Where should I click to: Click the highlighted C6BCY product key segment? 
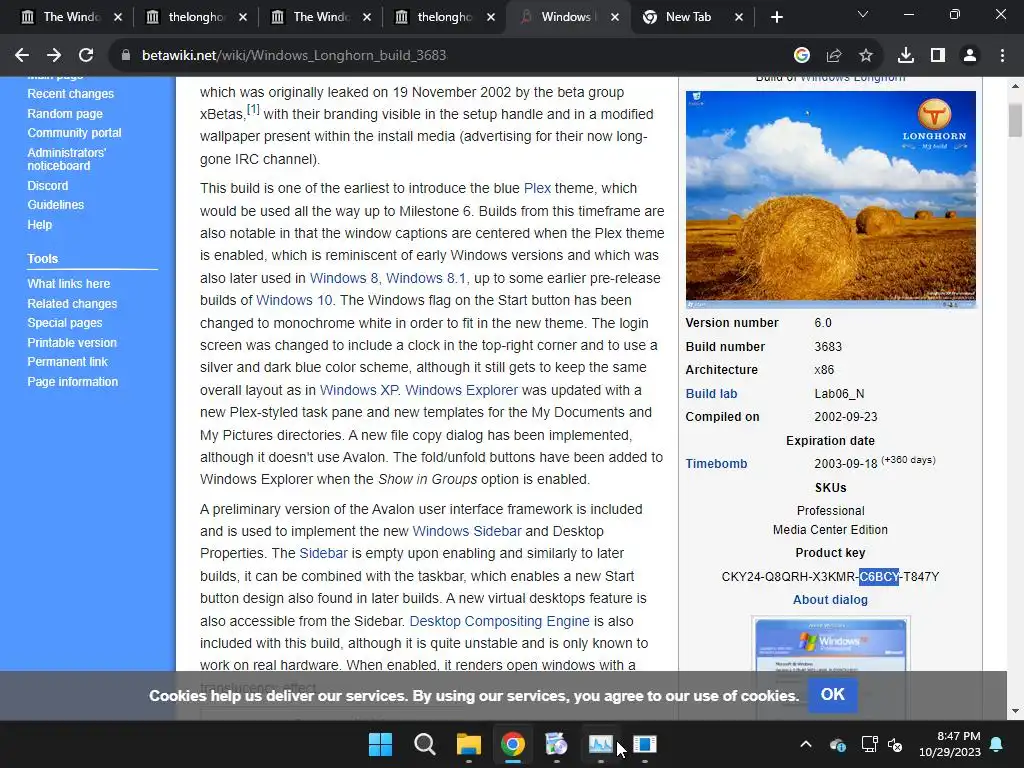click(x=879, y=577)
